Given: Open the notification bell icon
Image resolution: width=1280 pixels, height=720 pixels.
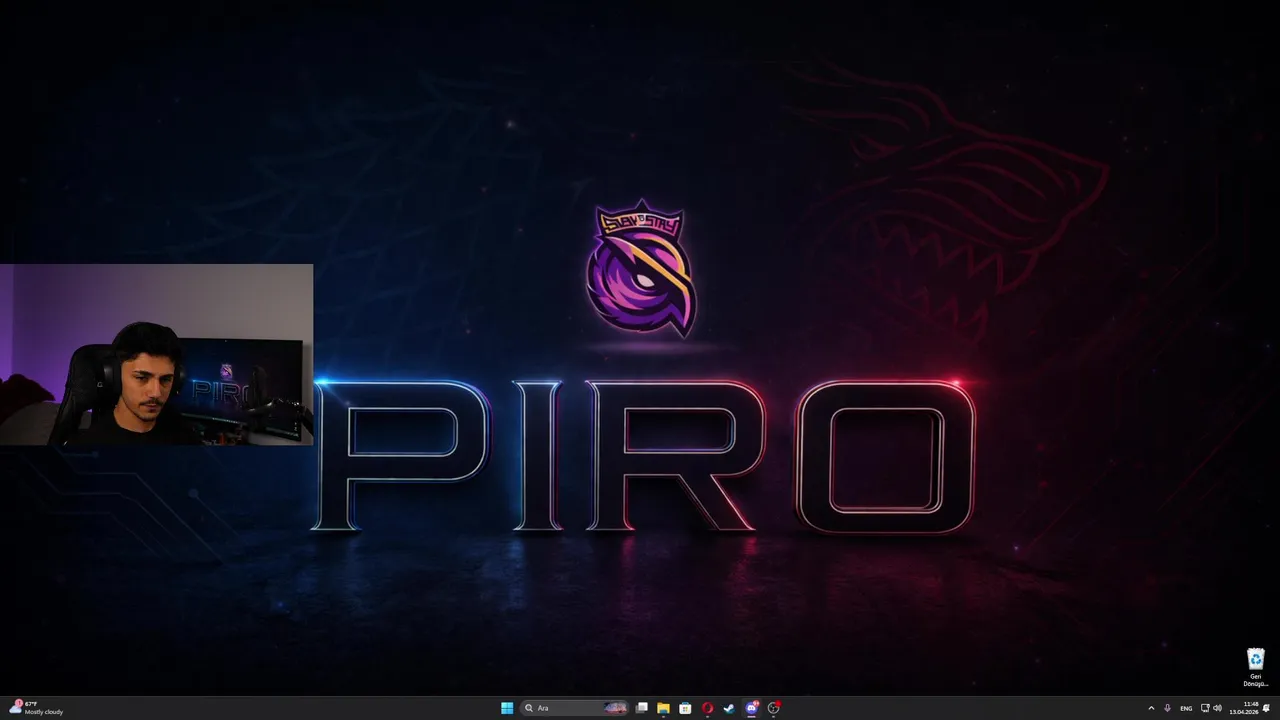Looking at the screenshot, I should click(1267, 708).
